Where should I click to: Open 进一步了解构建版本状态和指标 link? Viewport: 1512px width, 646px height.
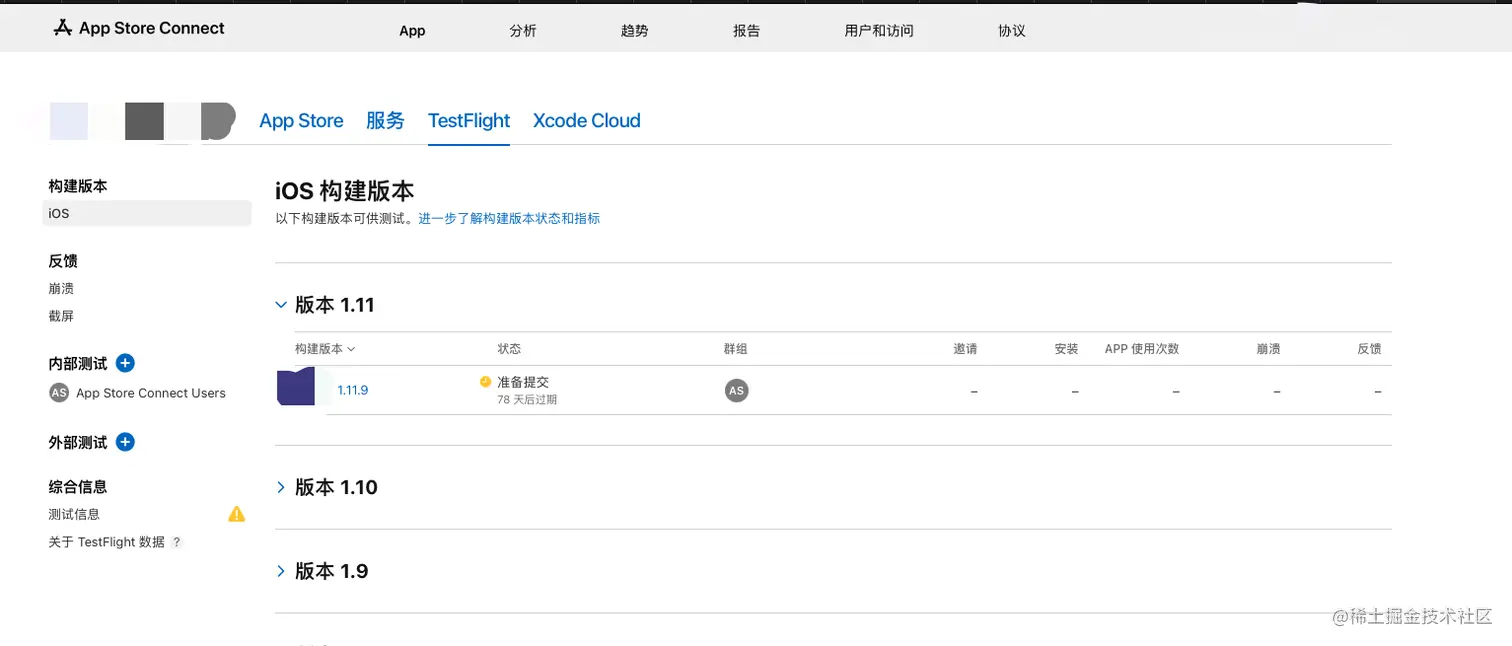(509, 218)
